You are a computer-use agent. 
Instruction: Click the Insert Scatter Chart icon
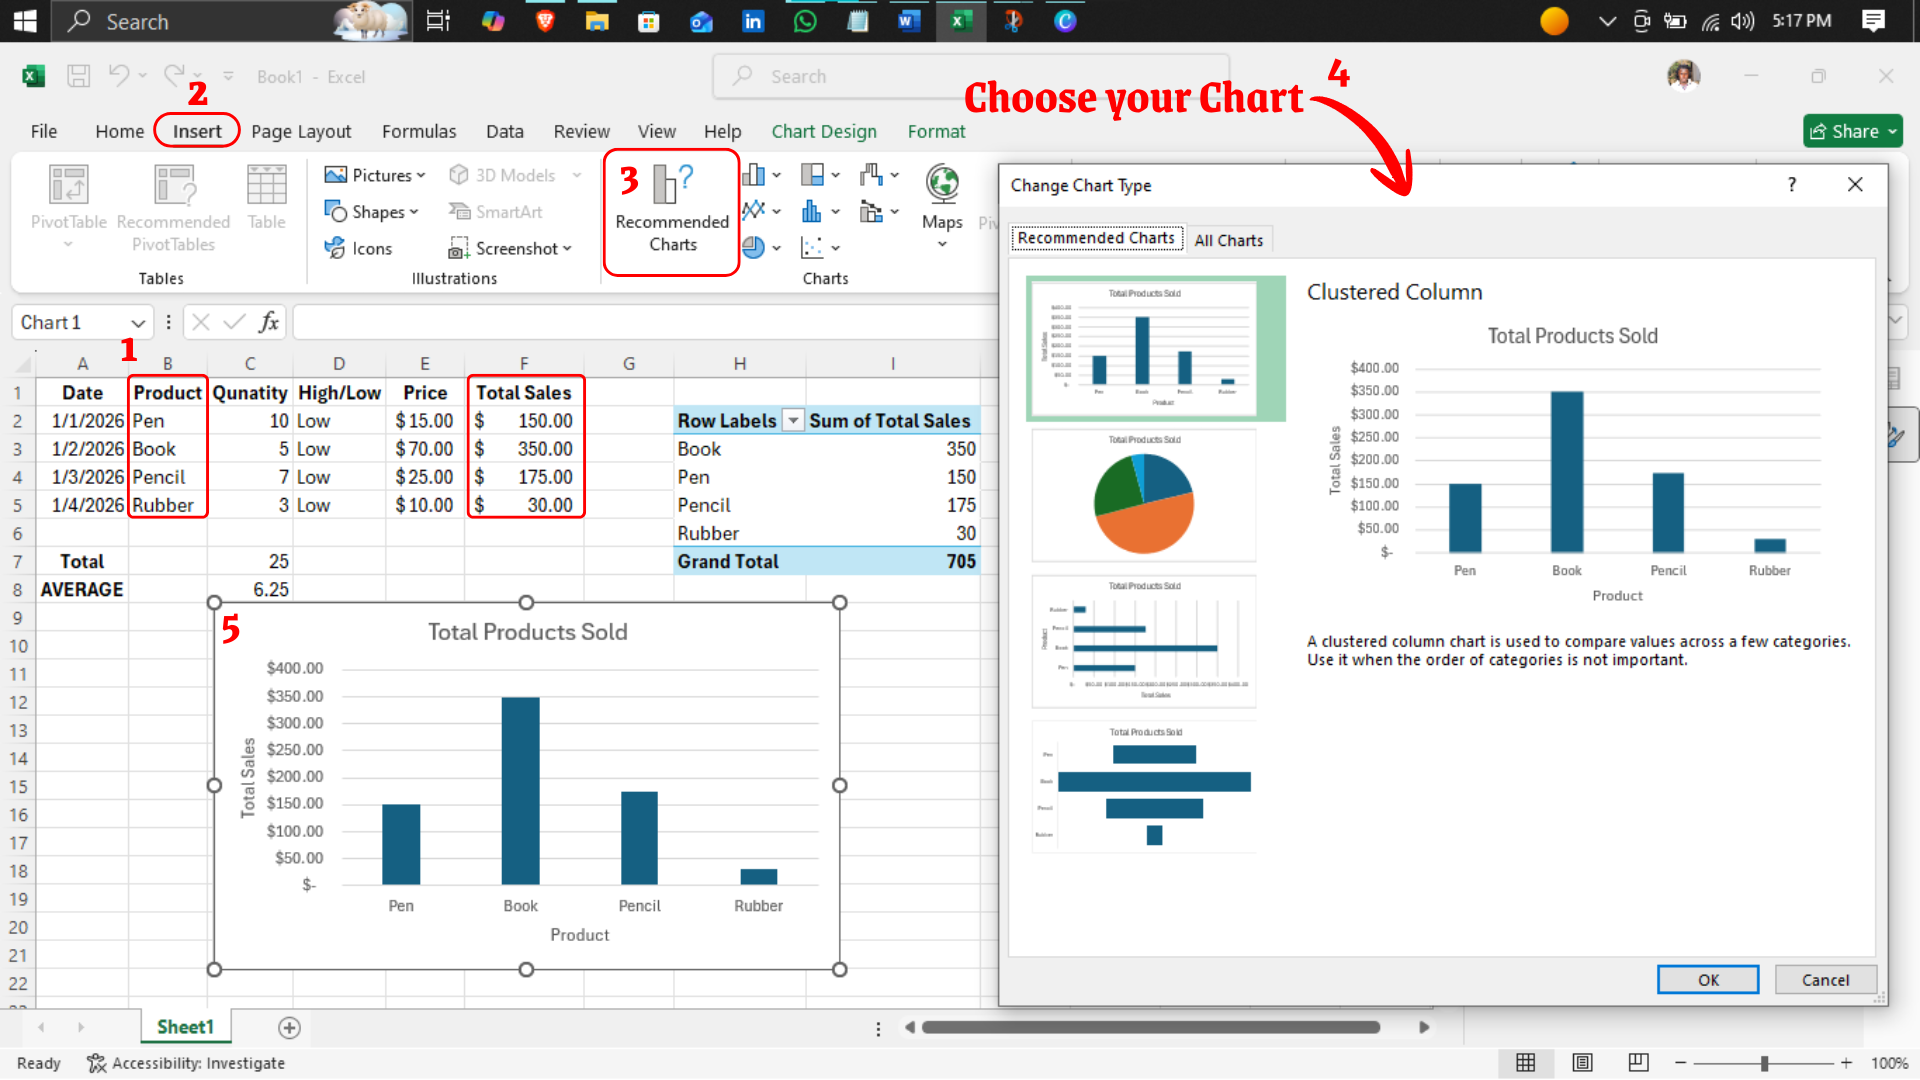[812, 247]
